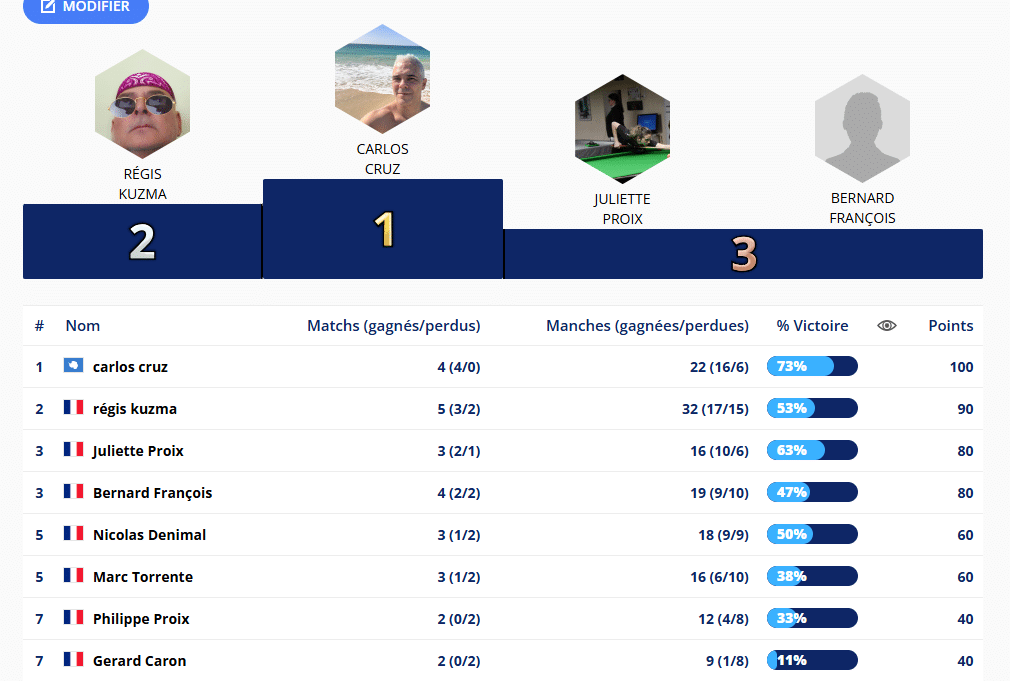
Task: Click the French flag beside régis kuzma
Action: [73, 408]
